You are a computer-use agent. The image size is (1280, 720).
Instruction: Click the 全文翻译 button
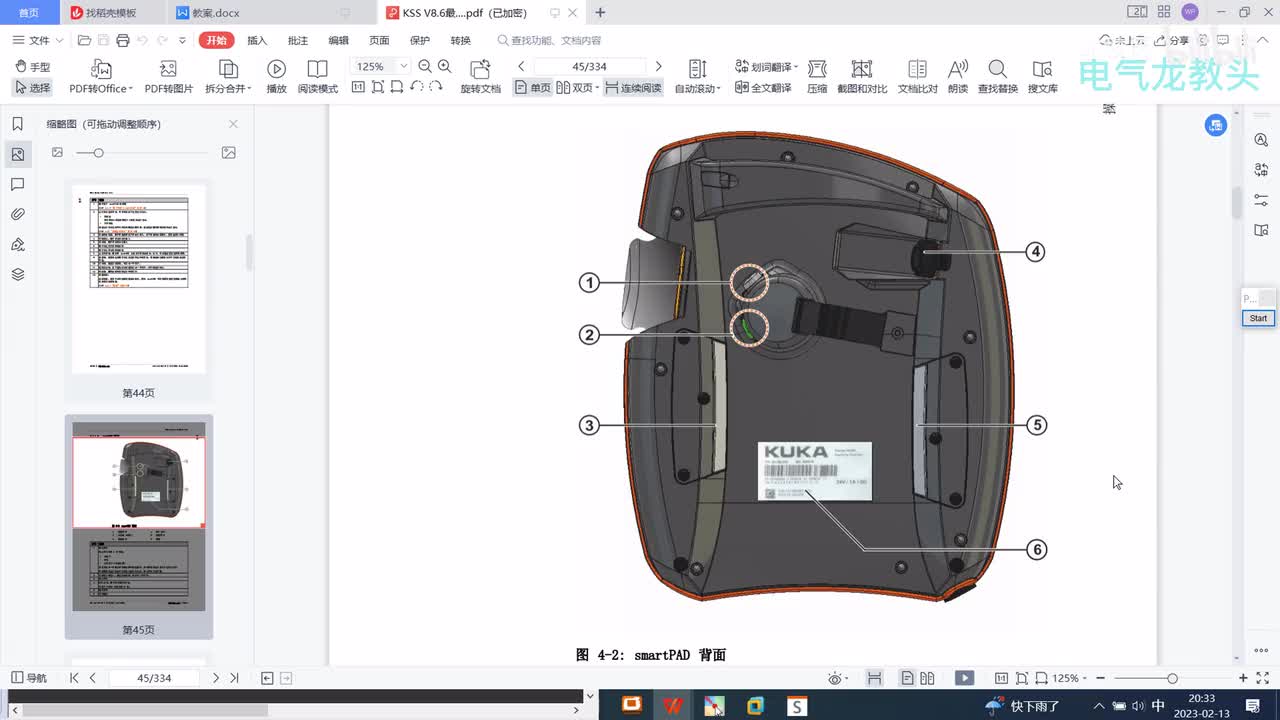(764, 88)
